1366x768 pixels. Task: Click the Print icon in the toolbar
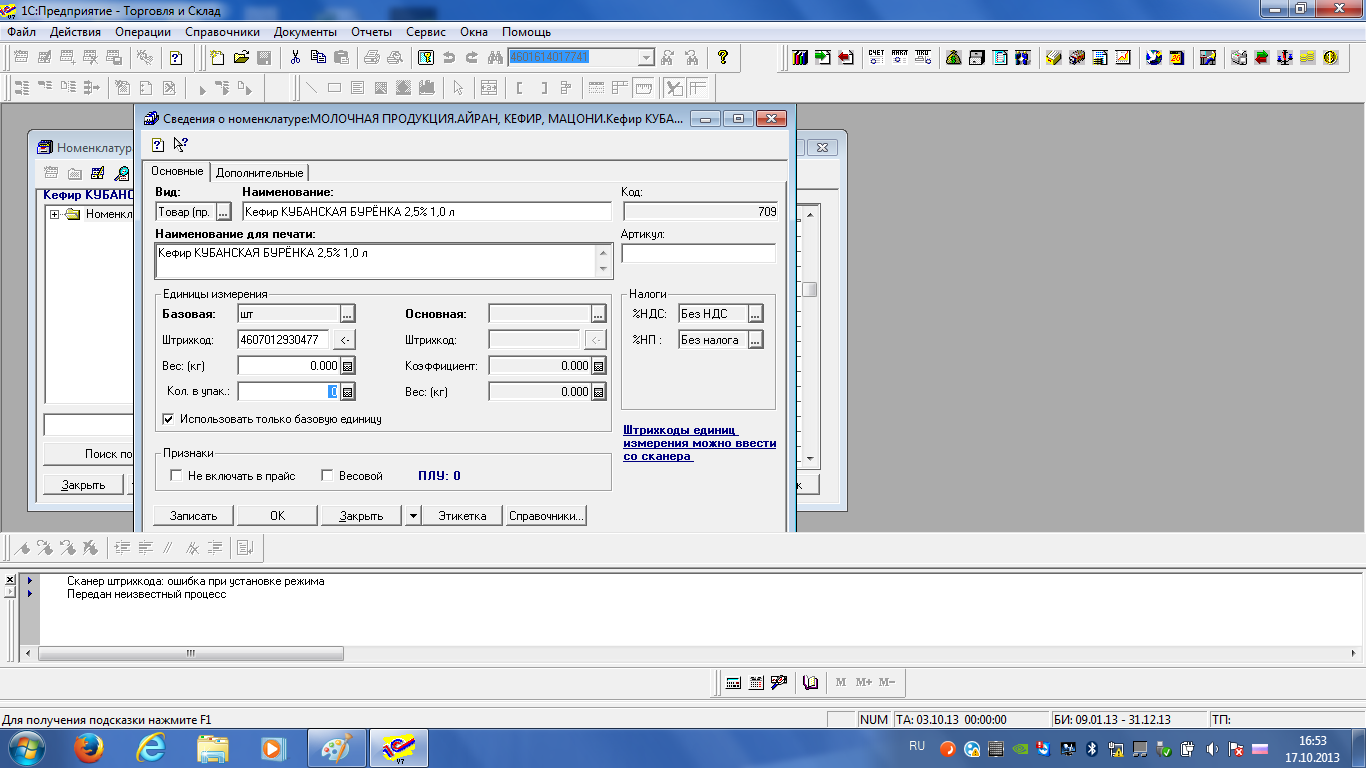[371, 58]
